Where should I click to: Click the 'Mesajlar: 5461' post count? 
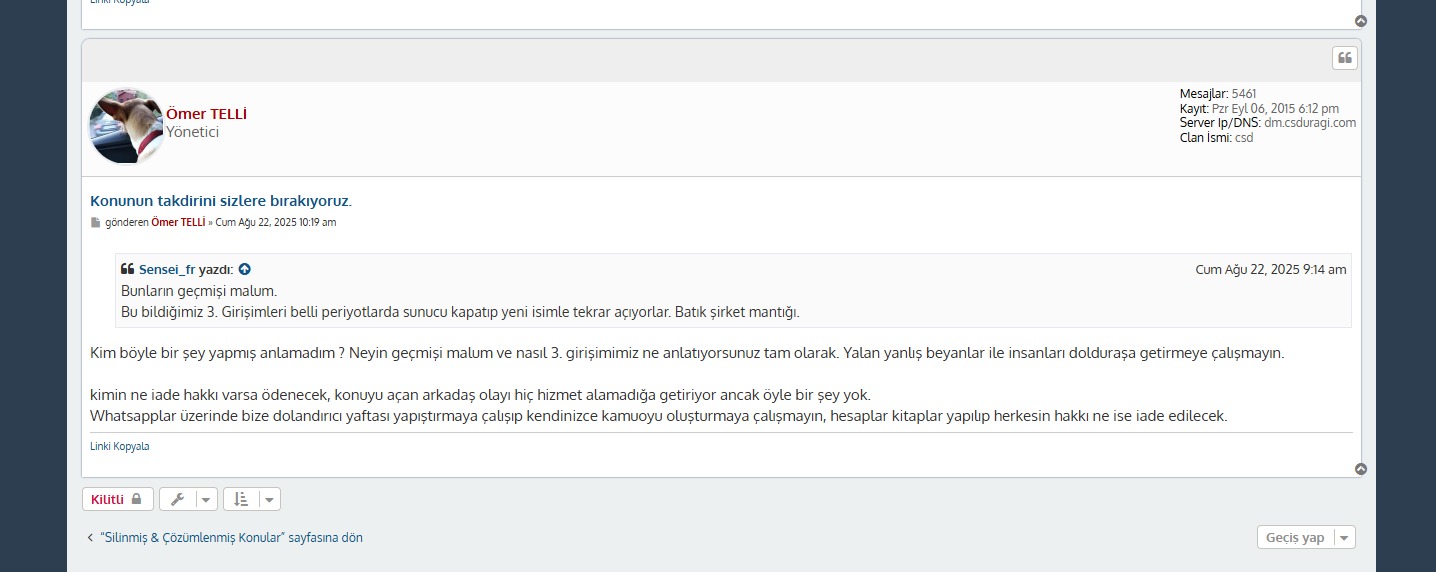click(1218, 94)
